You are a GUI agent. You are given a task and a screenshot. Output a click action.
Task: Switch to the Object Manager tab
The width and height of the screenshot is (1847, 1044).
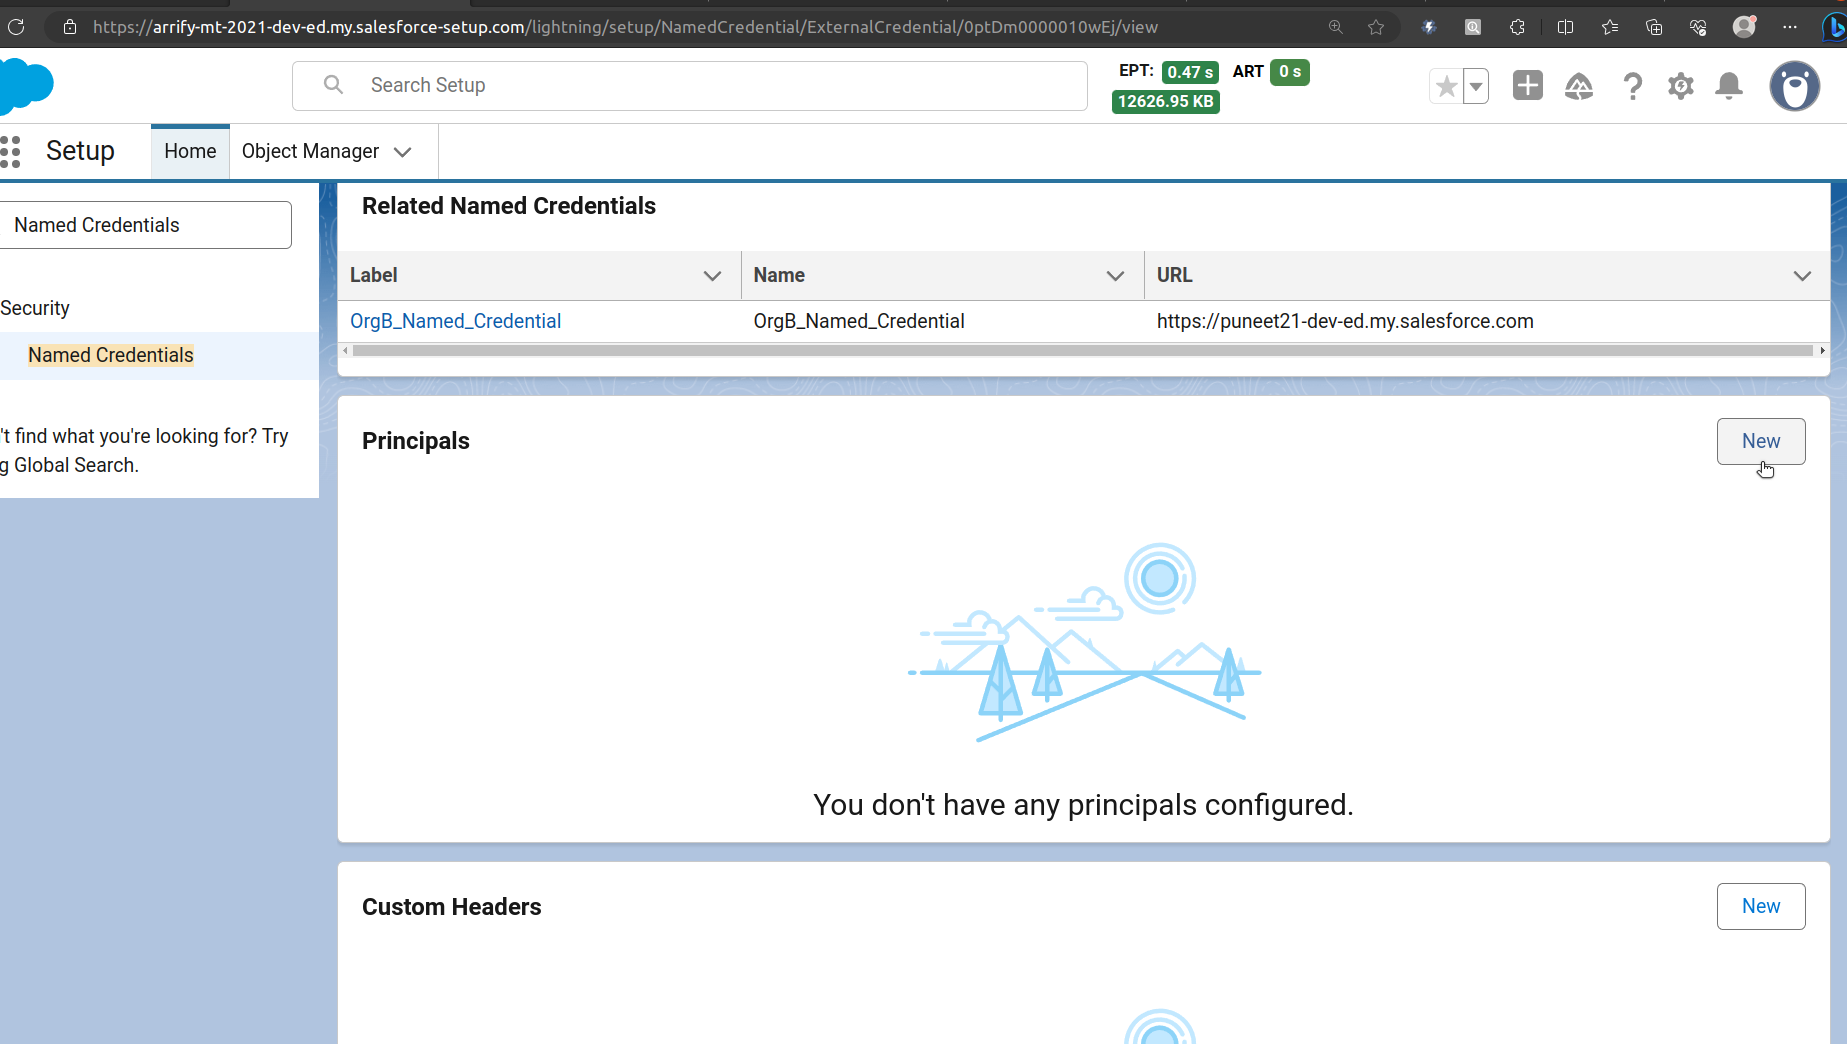[311, 151]
